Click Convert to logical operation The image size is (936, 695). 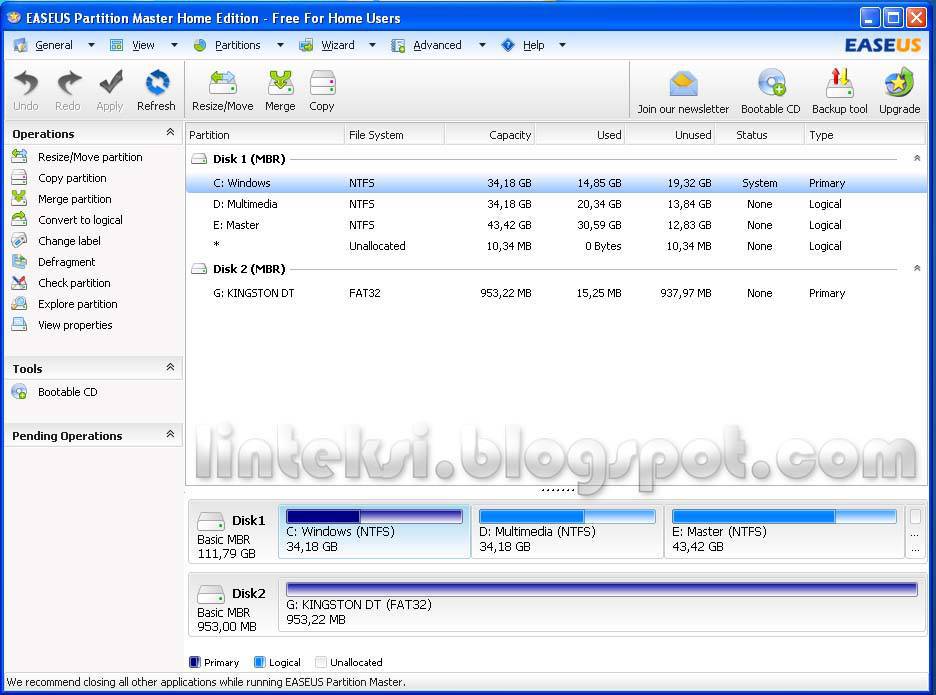tap(80, 220)
